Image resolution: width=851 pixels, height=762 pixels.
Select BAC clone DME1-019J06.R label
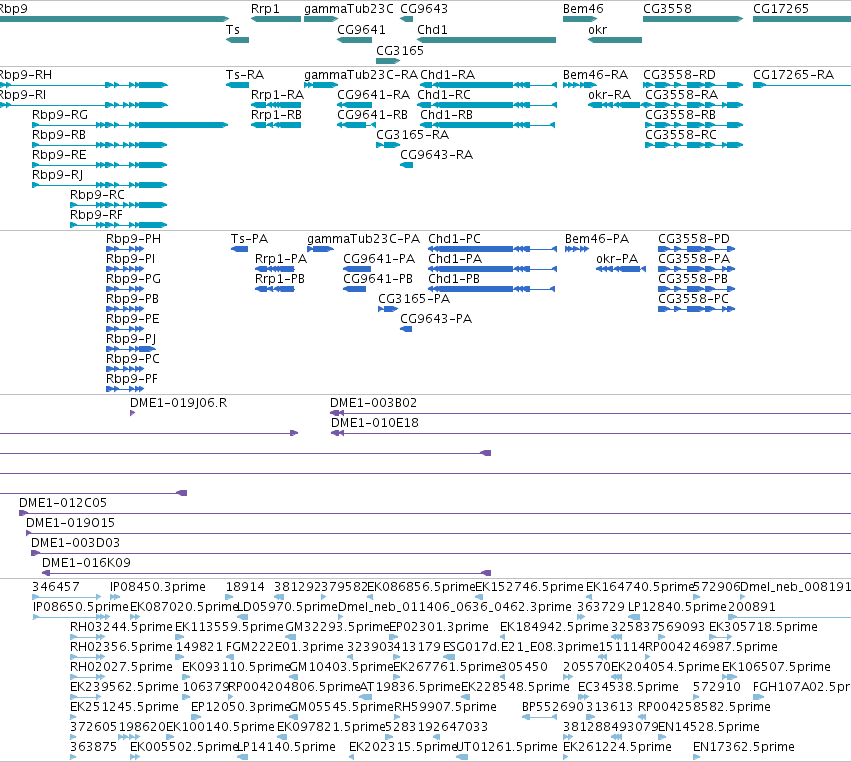click(x=179, y=403)
